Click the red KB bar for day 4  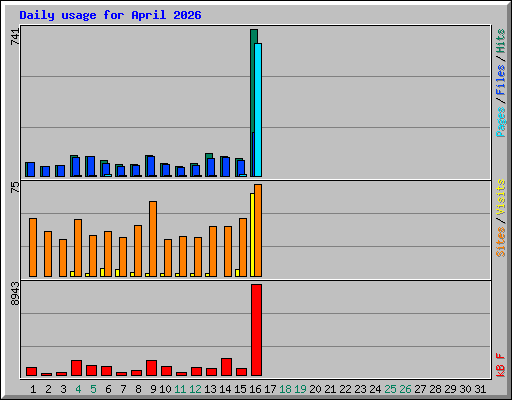[76, 368]
